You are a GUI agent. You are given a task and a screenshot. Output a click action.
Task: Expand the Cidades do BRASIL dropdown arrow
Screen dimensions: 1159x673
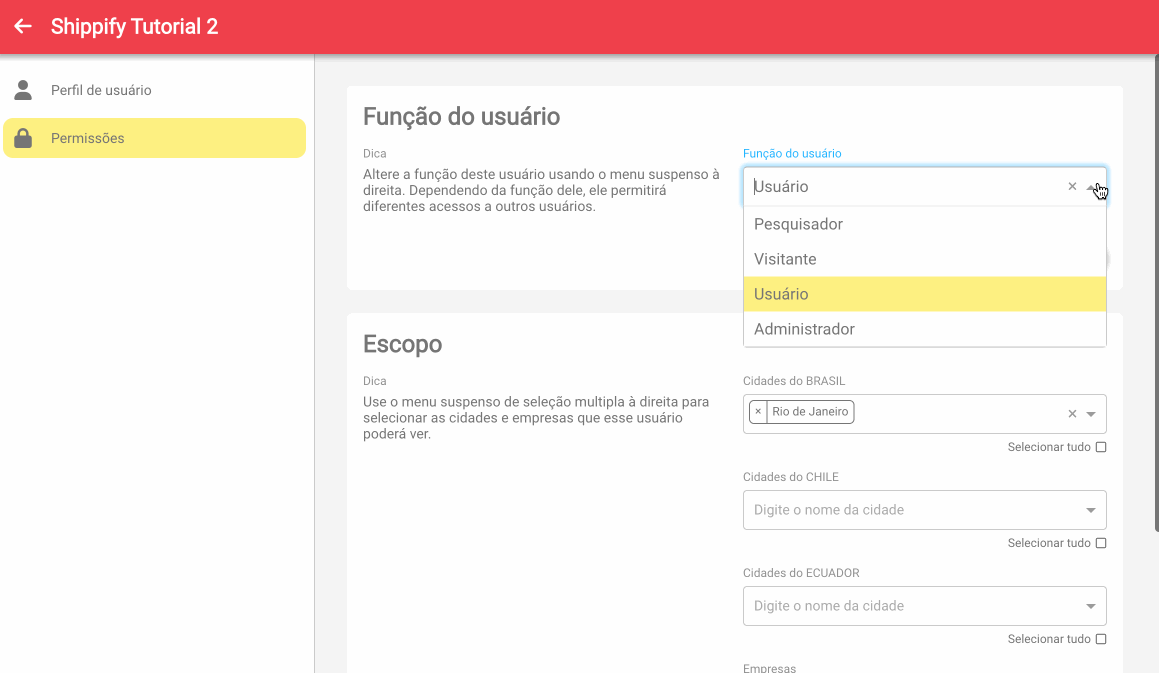click(x=1091, y=414)
